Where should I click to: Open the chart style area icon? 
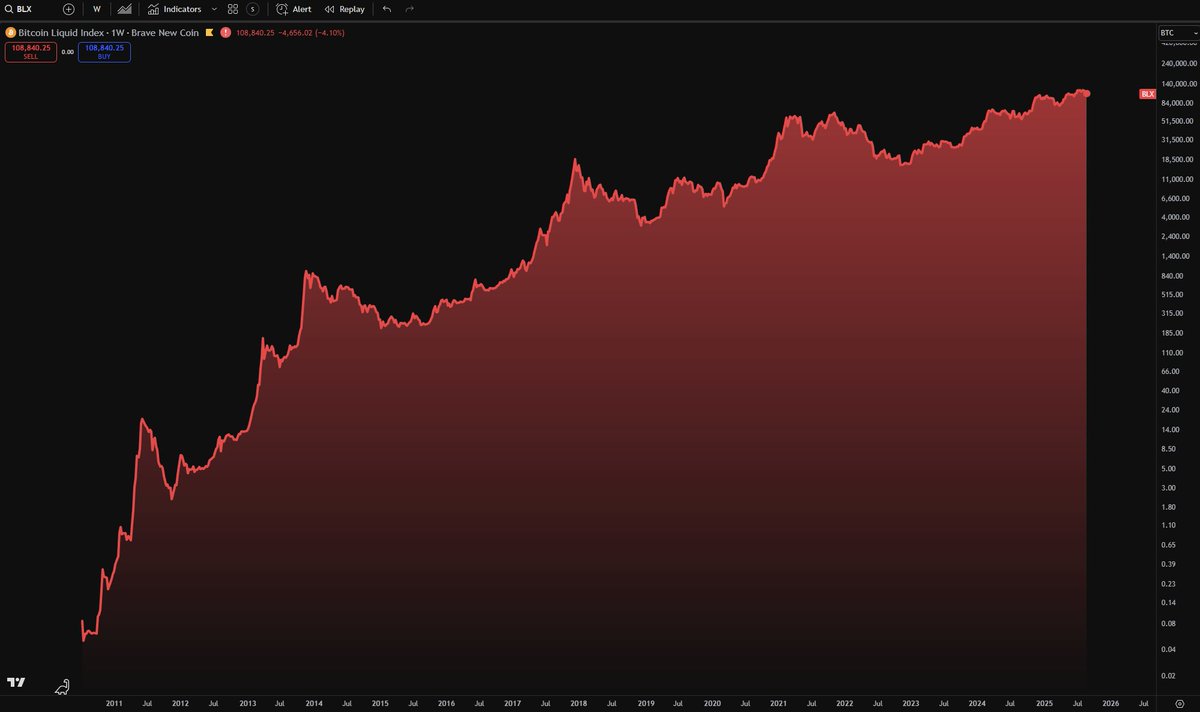click(124, 9)
